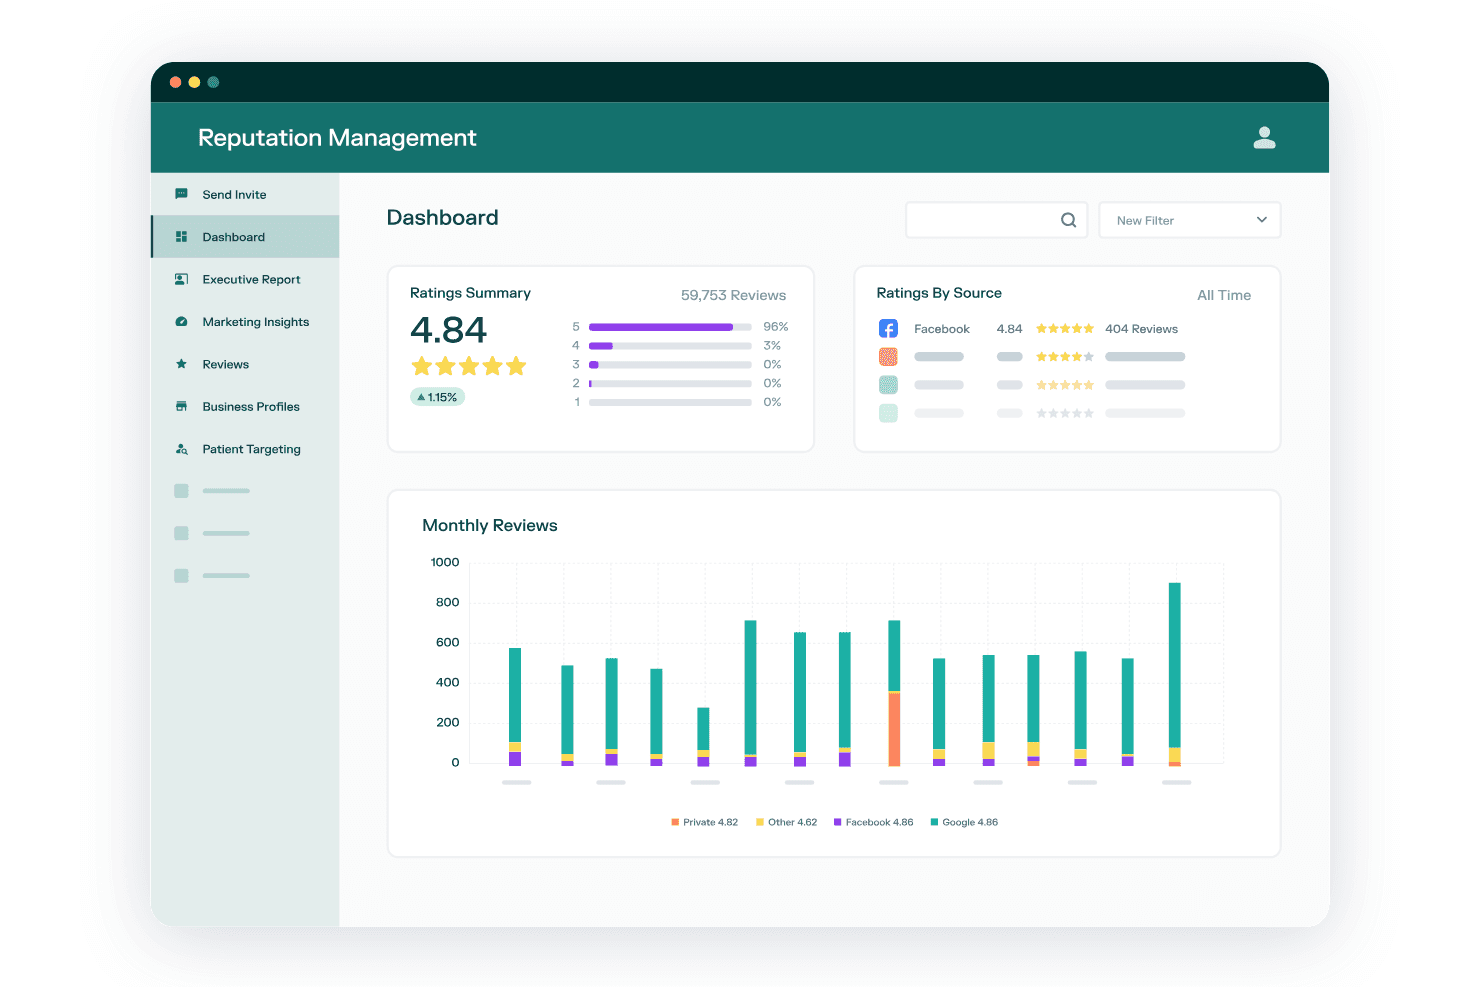Go to Patient Targeting

pyautogui.click(x=245, y=449)
